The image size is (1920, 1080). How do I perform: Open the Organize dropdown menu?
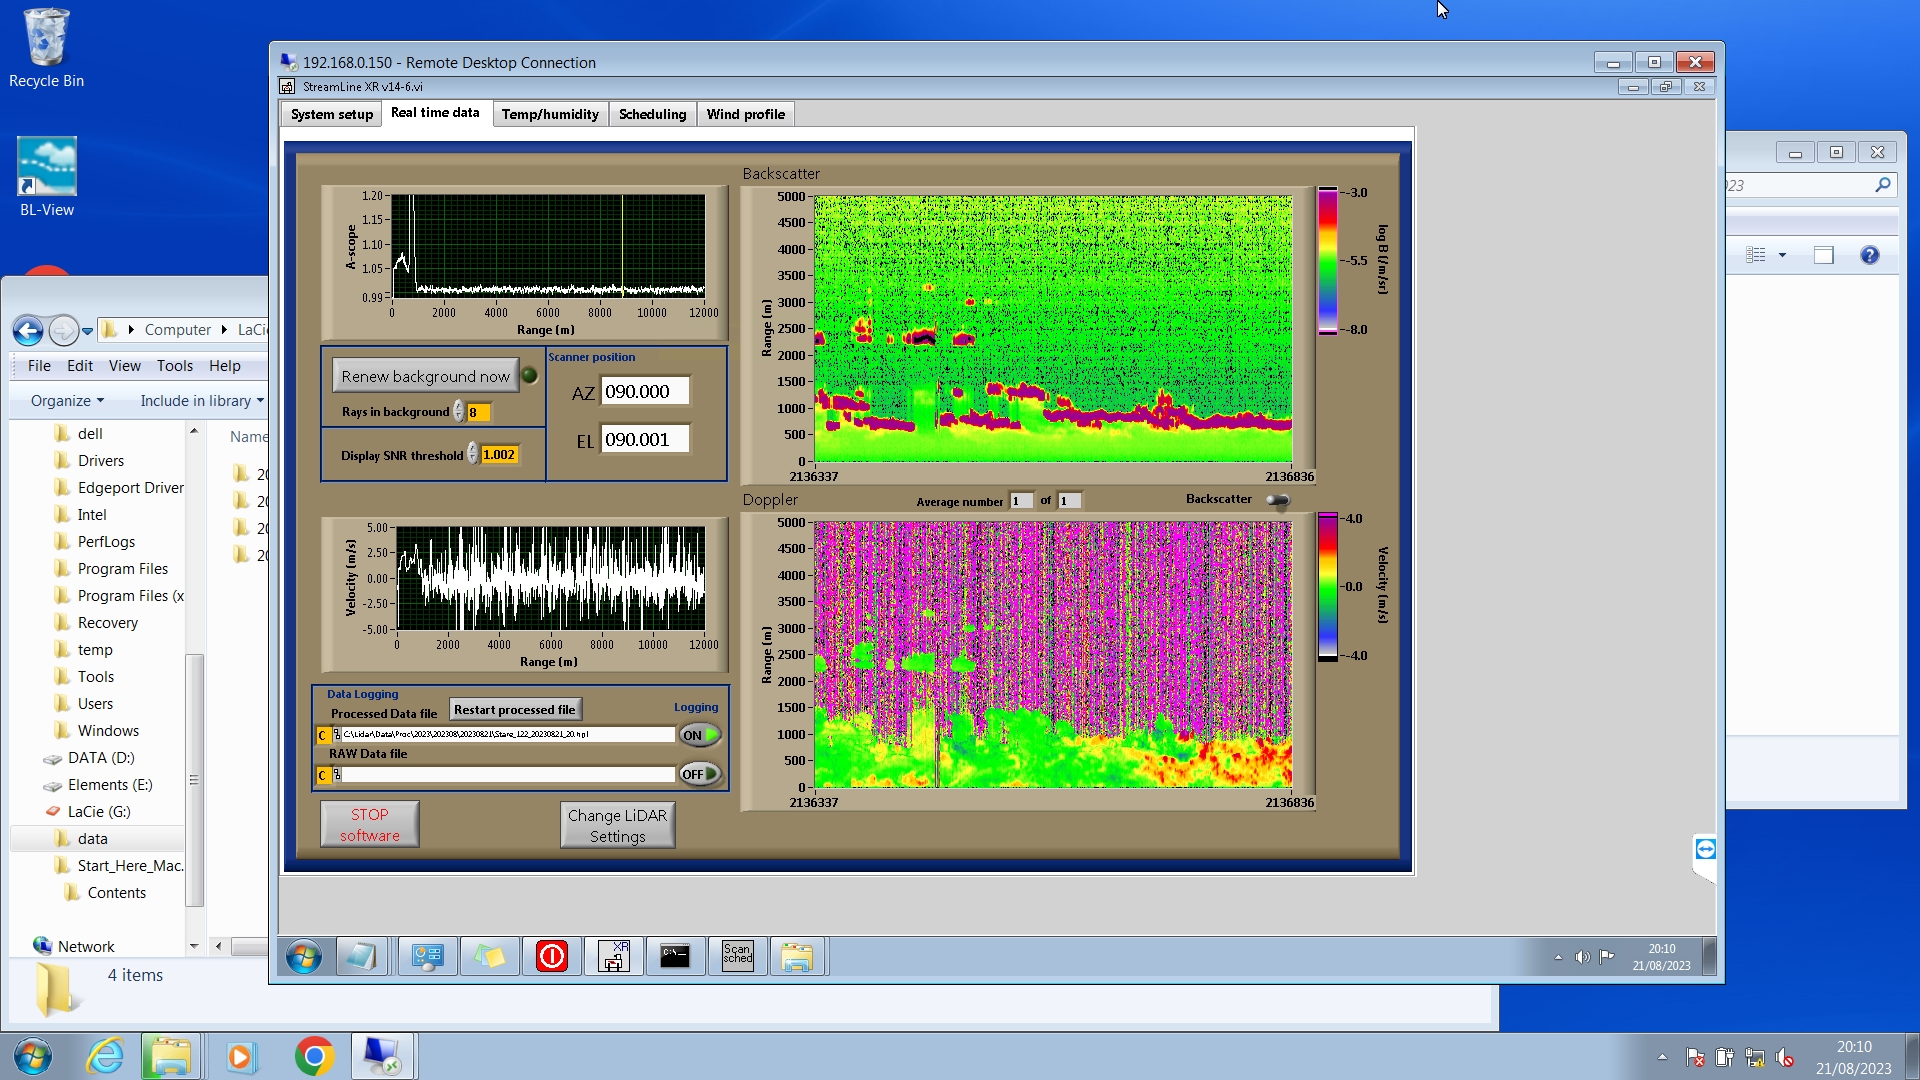67,401
